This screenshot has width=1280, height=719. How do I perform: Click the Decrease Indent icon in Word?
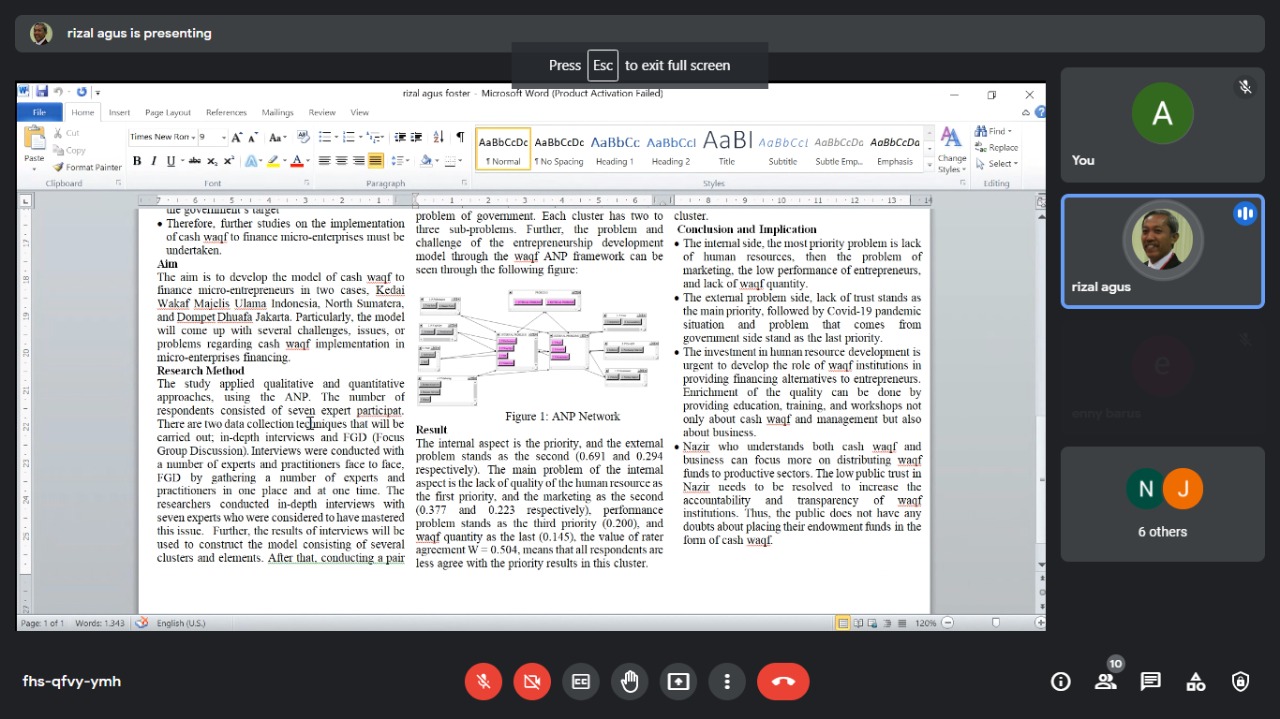[x=400, y=137]
